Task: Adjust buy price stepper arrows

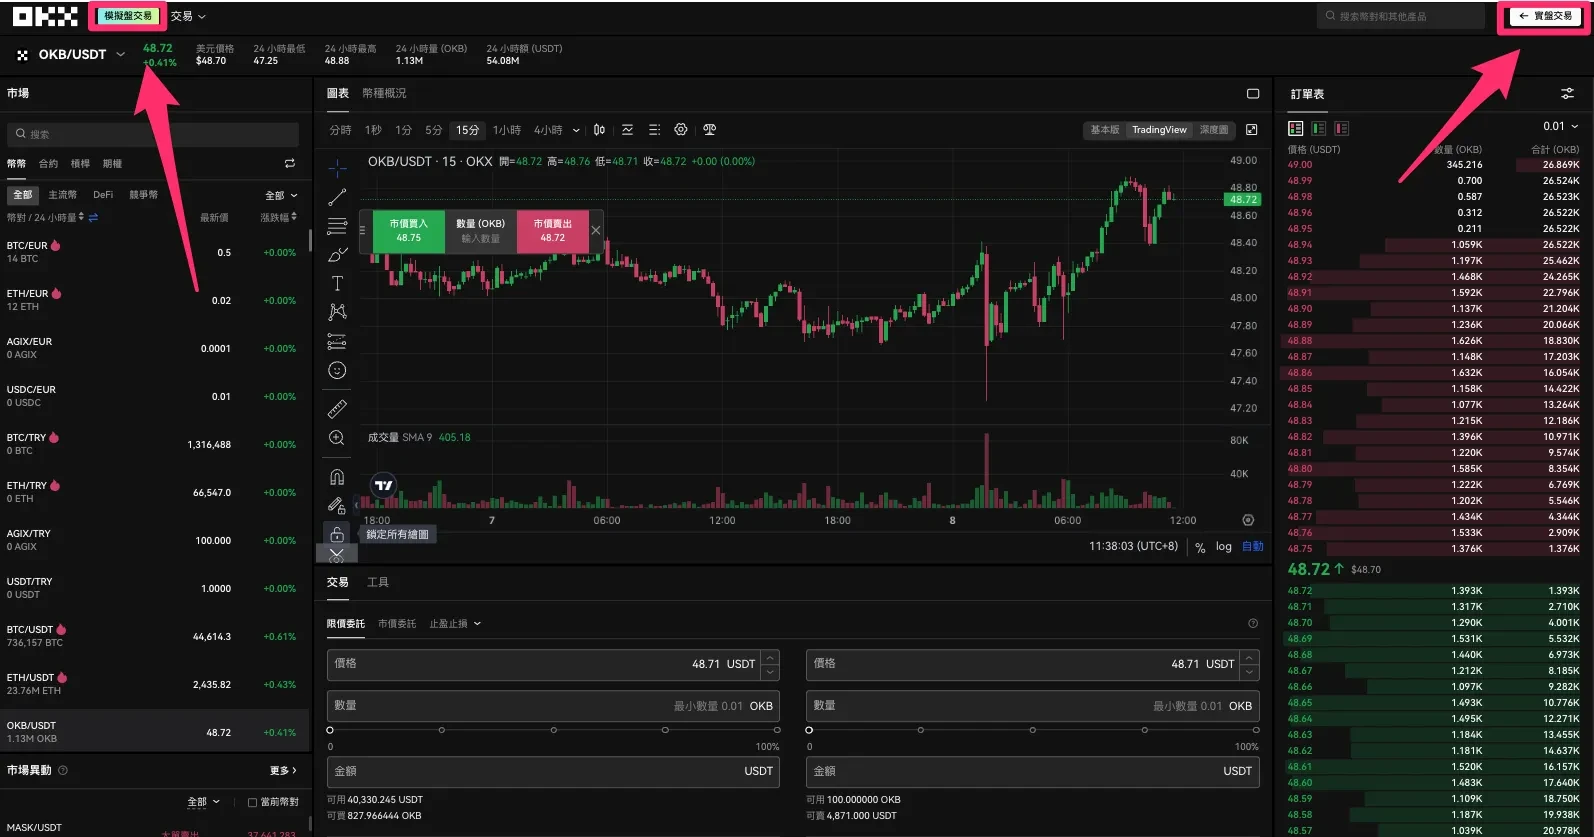Action: [x=770, y=664]
